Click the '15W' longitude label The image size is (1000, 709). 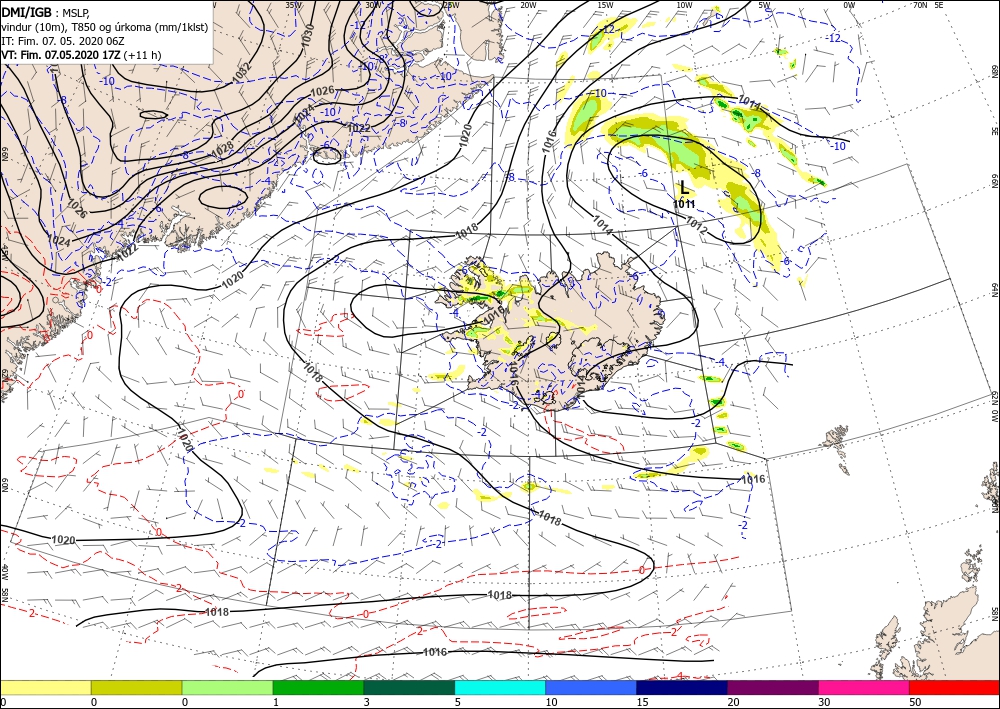pyautogui.click(x=605, y=4)
